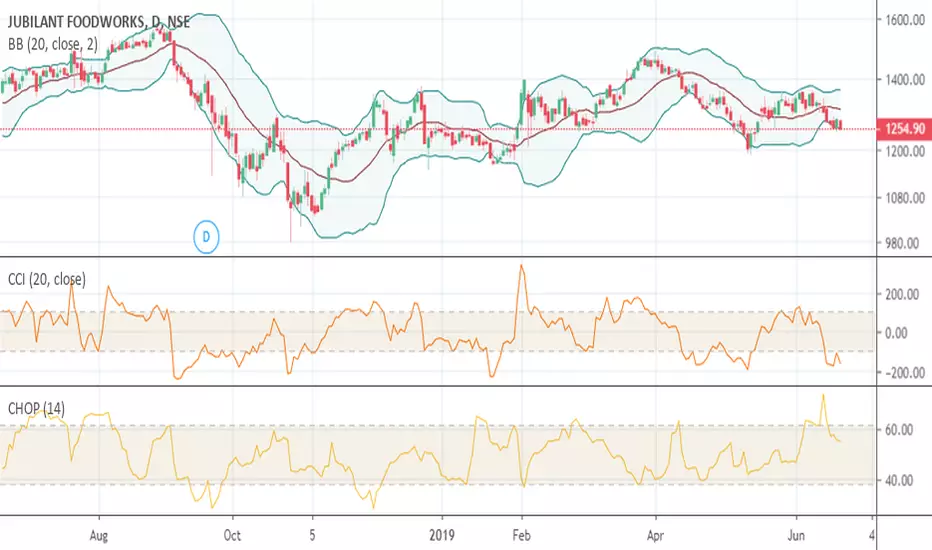Click the 1600.00 price axis label

pos(905,20)
